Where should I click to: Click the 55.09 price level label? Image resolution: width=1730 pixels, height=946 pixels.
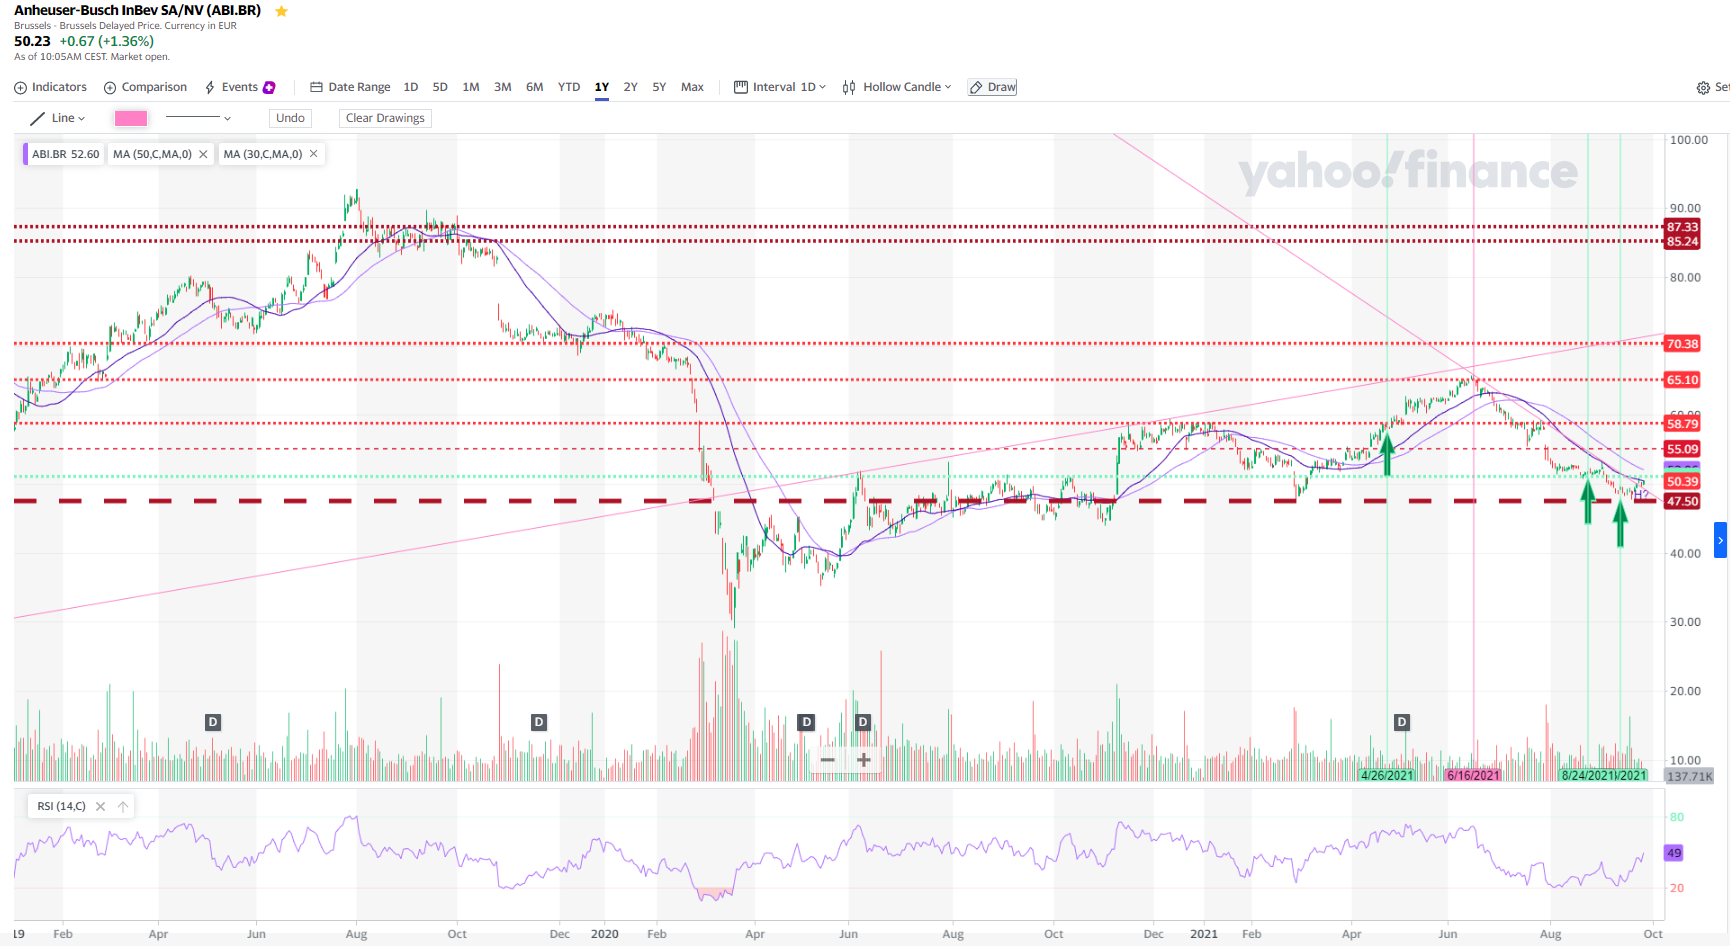point(1682,449)
